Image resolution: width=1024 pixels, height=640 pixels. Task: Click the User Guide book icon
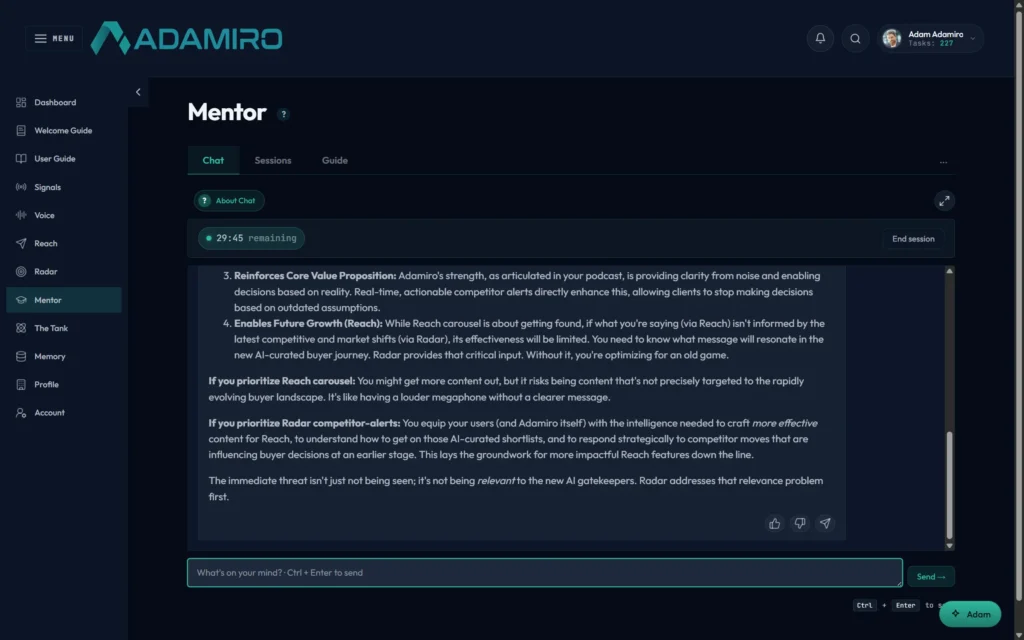coord(21,159)
